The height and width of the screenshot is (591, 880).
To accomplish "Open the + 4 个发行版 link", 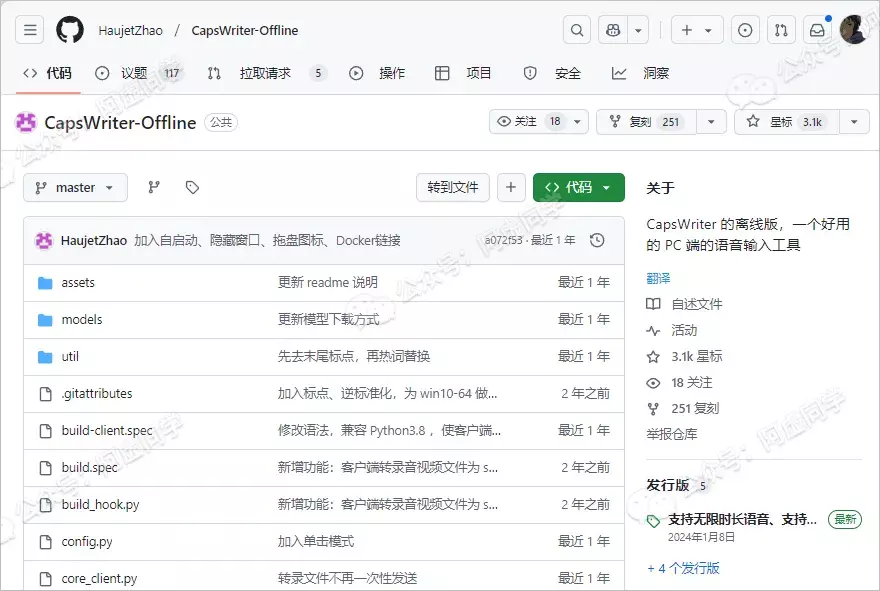I will pos(683,568).
